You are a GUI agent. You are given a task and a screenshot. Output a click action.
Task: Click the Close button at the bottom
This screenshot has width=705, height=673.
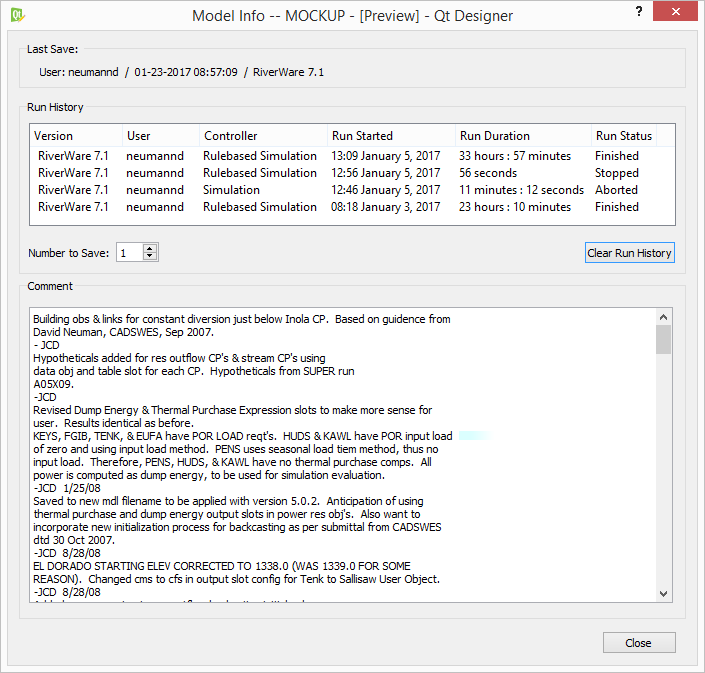pyautogui.click(x=639, y=643)
